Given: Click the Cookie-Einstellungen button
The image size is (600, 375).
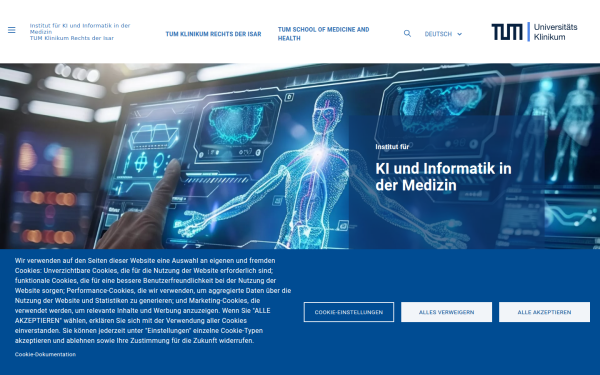Looking at the screenshot, I should point(349,312).
